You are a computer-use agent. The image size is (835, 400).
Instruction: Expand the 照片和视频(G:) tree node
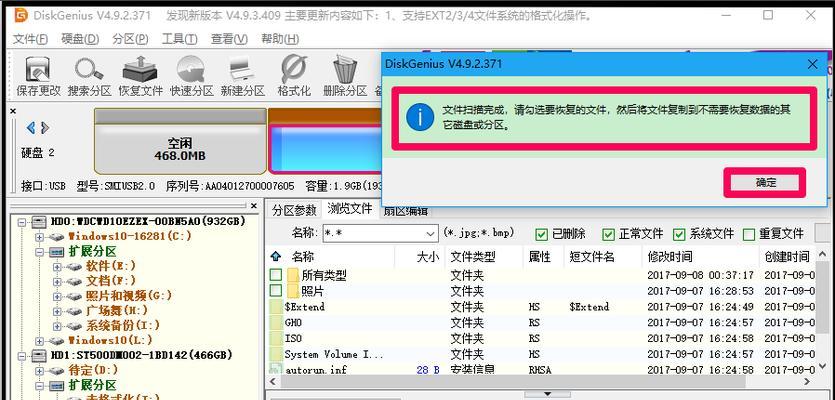click(56, 296)
